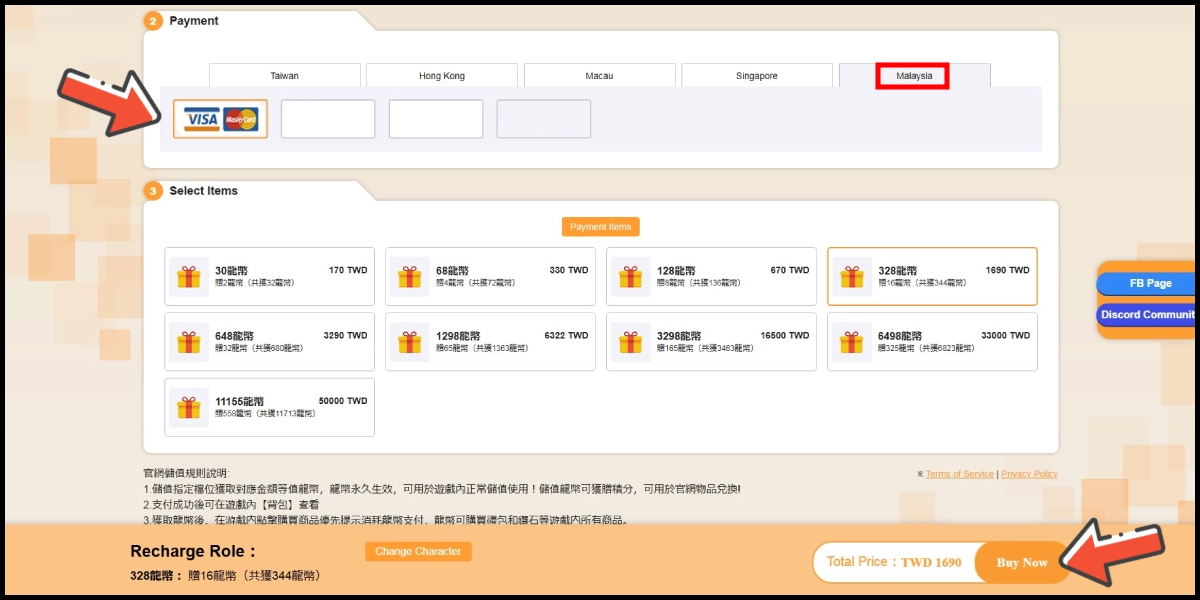Switch to the Taiwan payment tab
Image resolution: width=1200 pixels, height=600 pixels.
click(284, 76)
